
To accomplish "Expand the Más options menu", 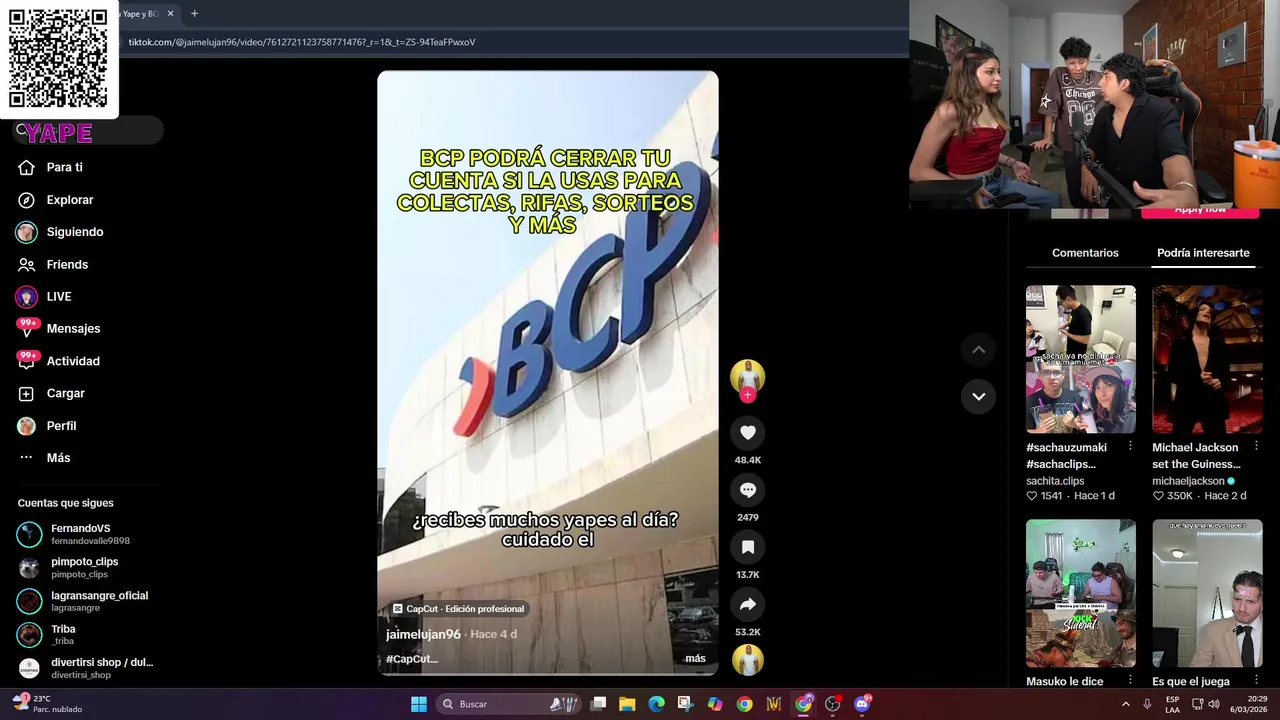I will [x=58, y=458].
